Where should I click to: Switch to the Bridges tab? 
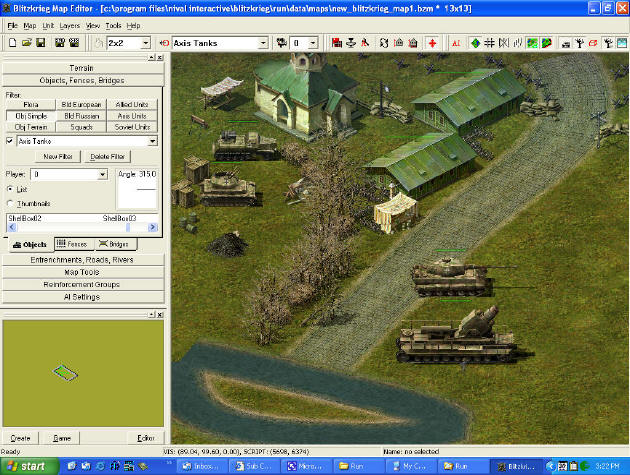click(115, 244)
